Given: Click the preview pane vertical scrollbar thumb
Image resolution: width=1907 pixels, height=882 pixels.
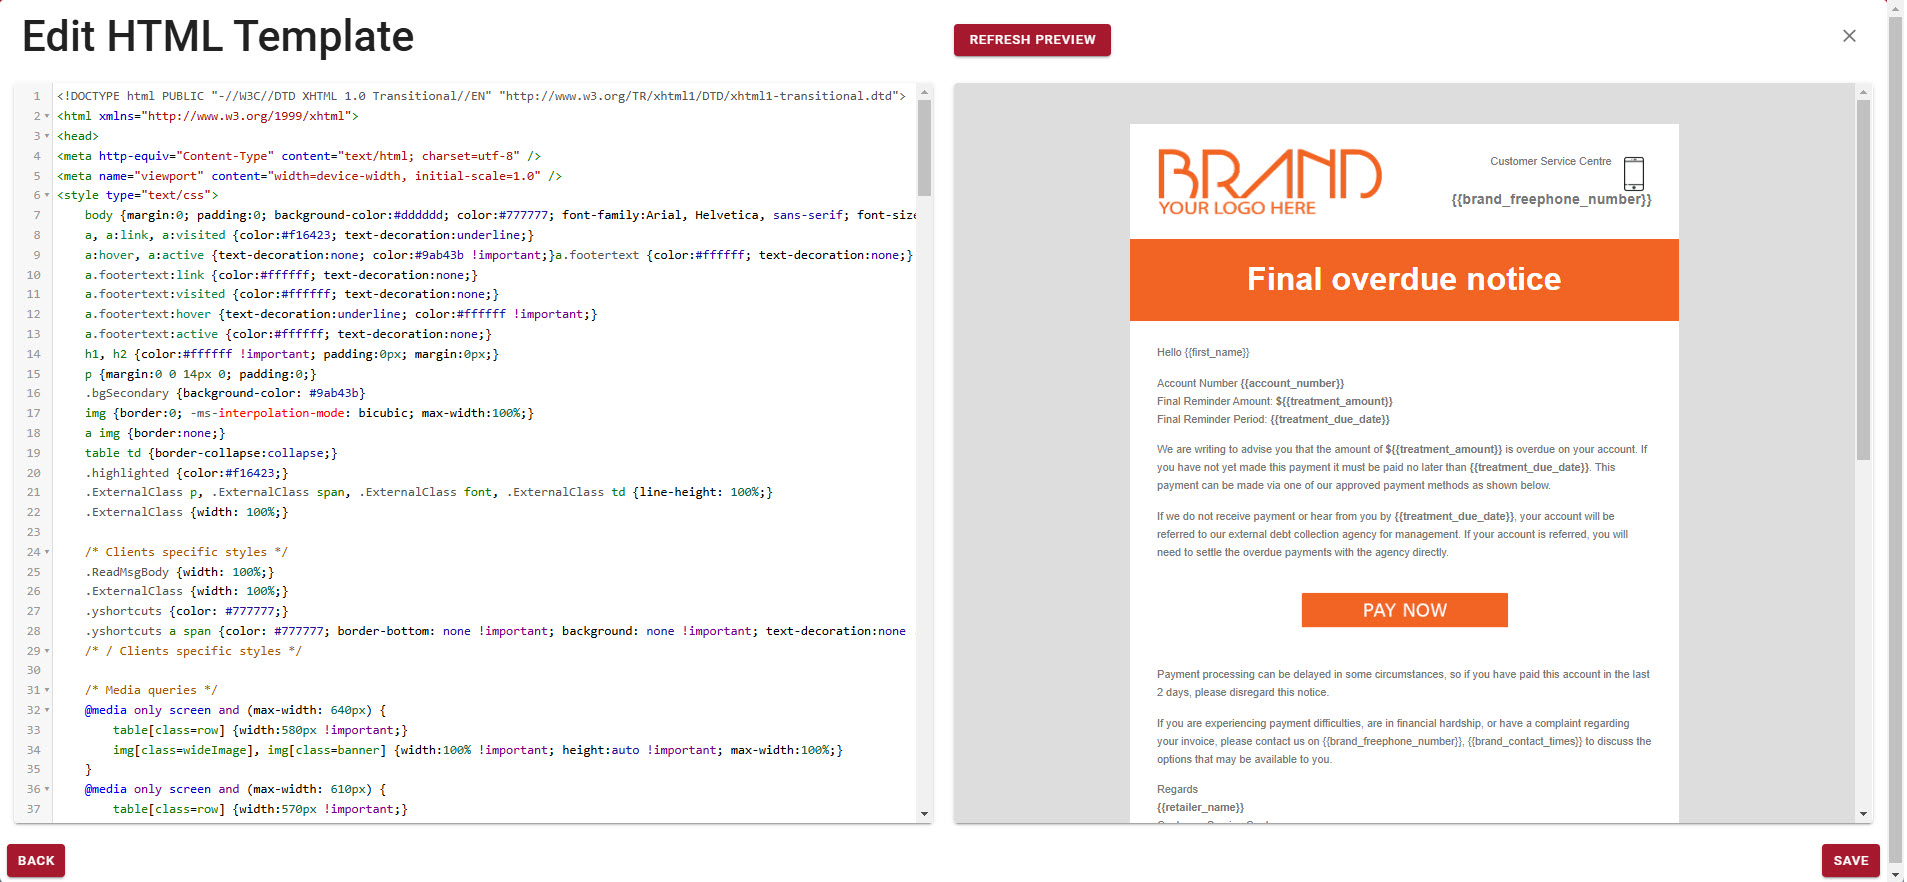Looking at the screenshot, I should tap(1862, 279).
